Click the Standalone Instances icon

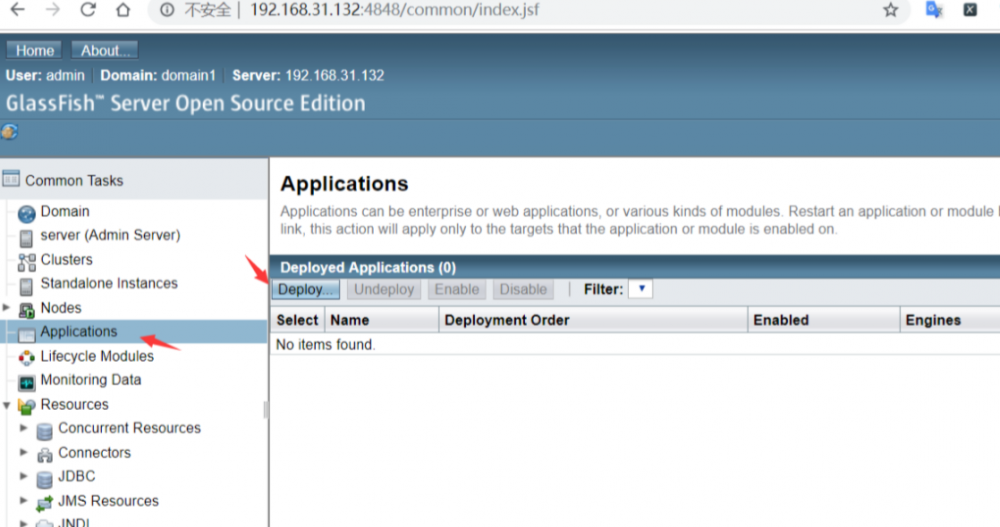(26, 286)
